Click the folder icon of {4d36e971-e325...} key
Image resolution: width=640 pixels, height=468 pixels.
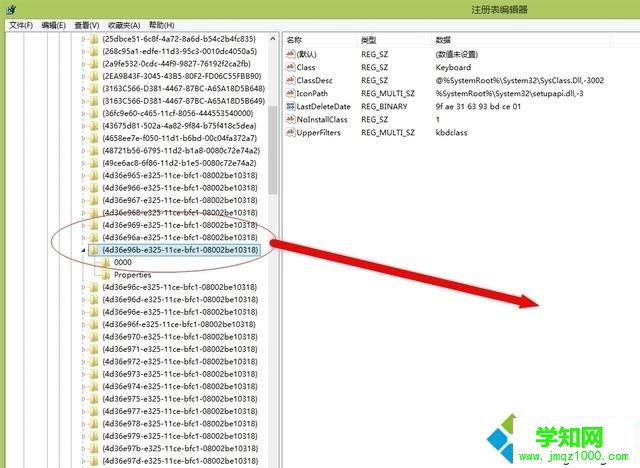(x=94, y=349)
